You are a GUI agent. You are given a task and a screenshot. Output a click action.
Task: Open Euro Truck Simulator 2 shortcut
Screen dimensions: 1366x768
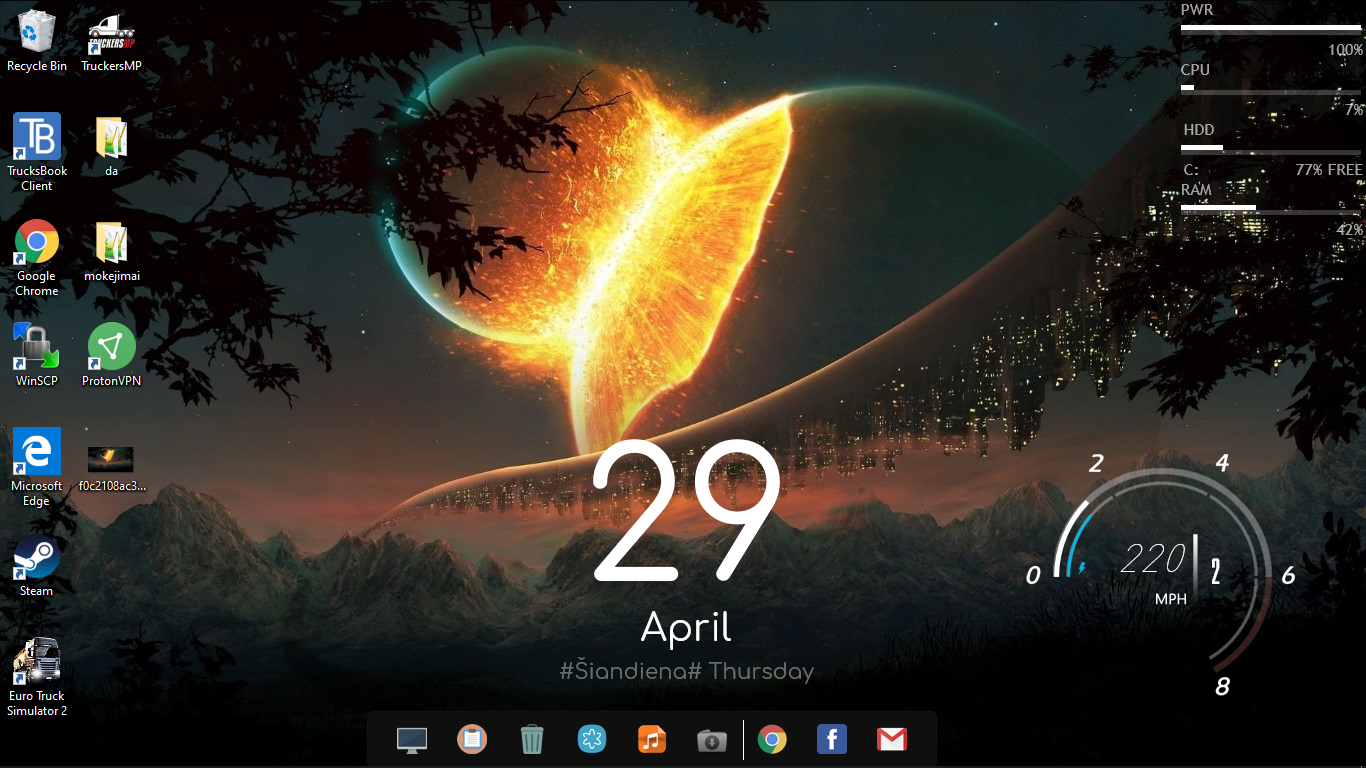point(37,677)
